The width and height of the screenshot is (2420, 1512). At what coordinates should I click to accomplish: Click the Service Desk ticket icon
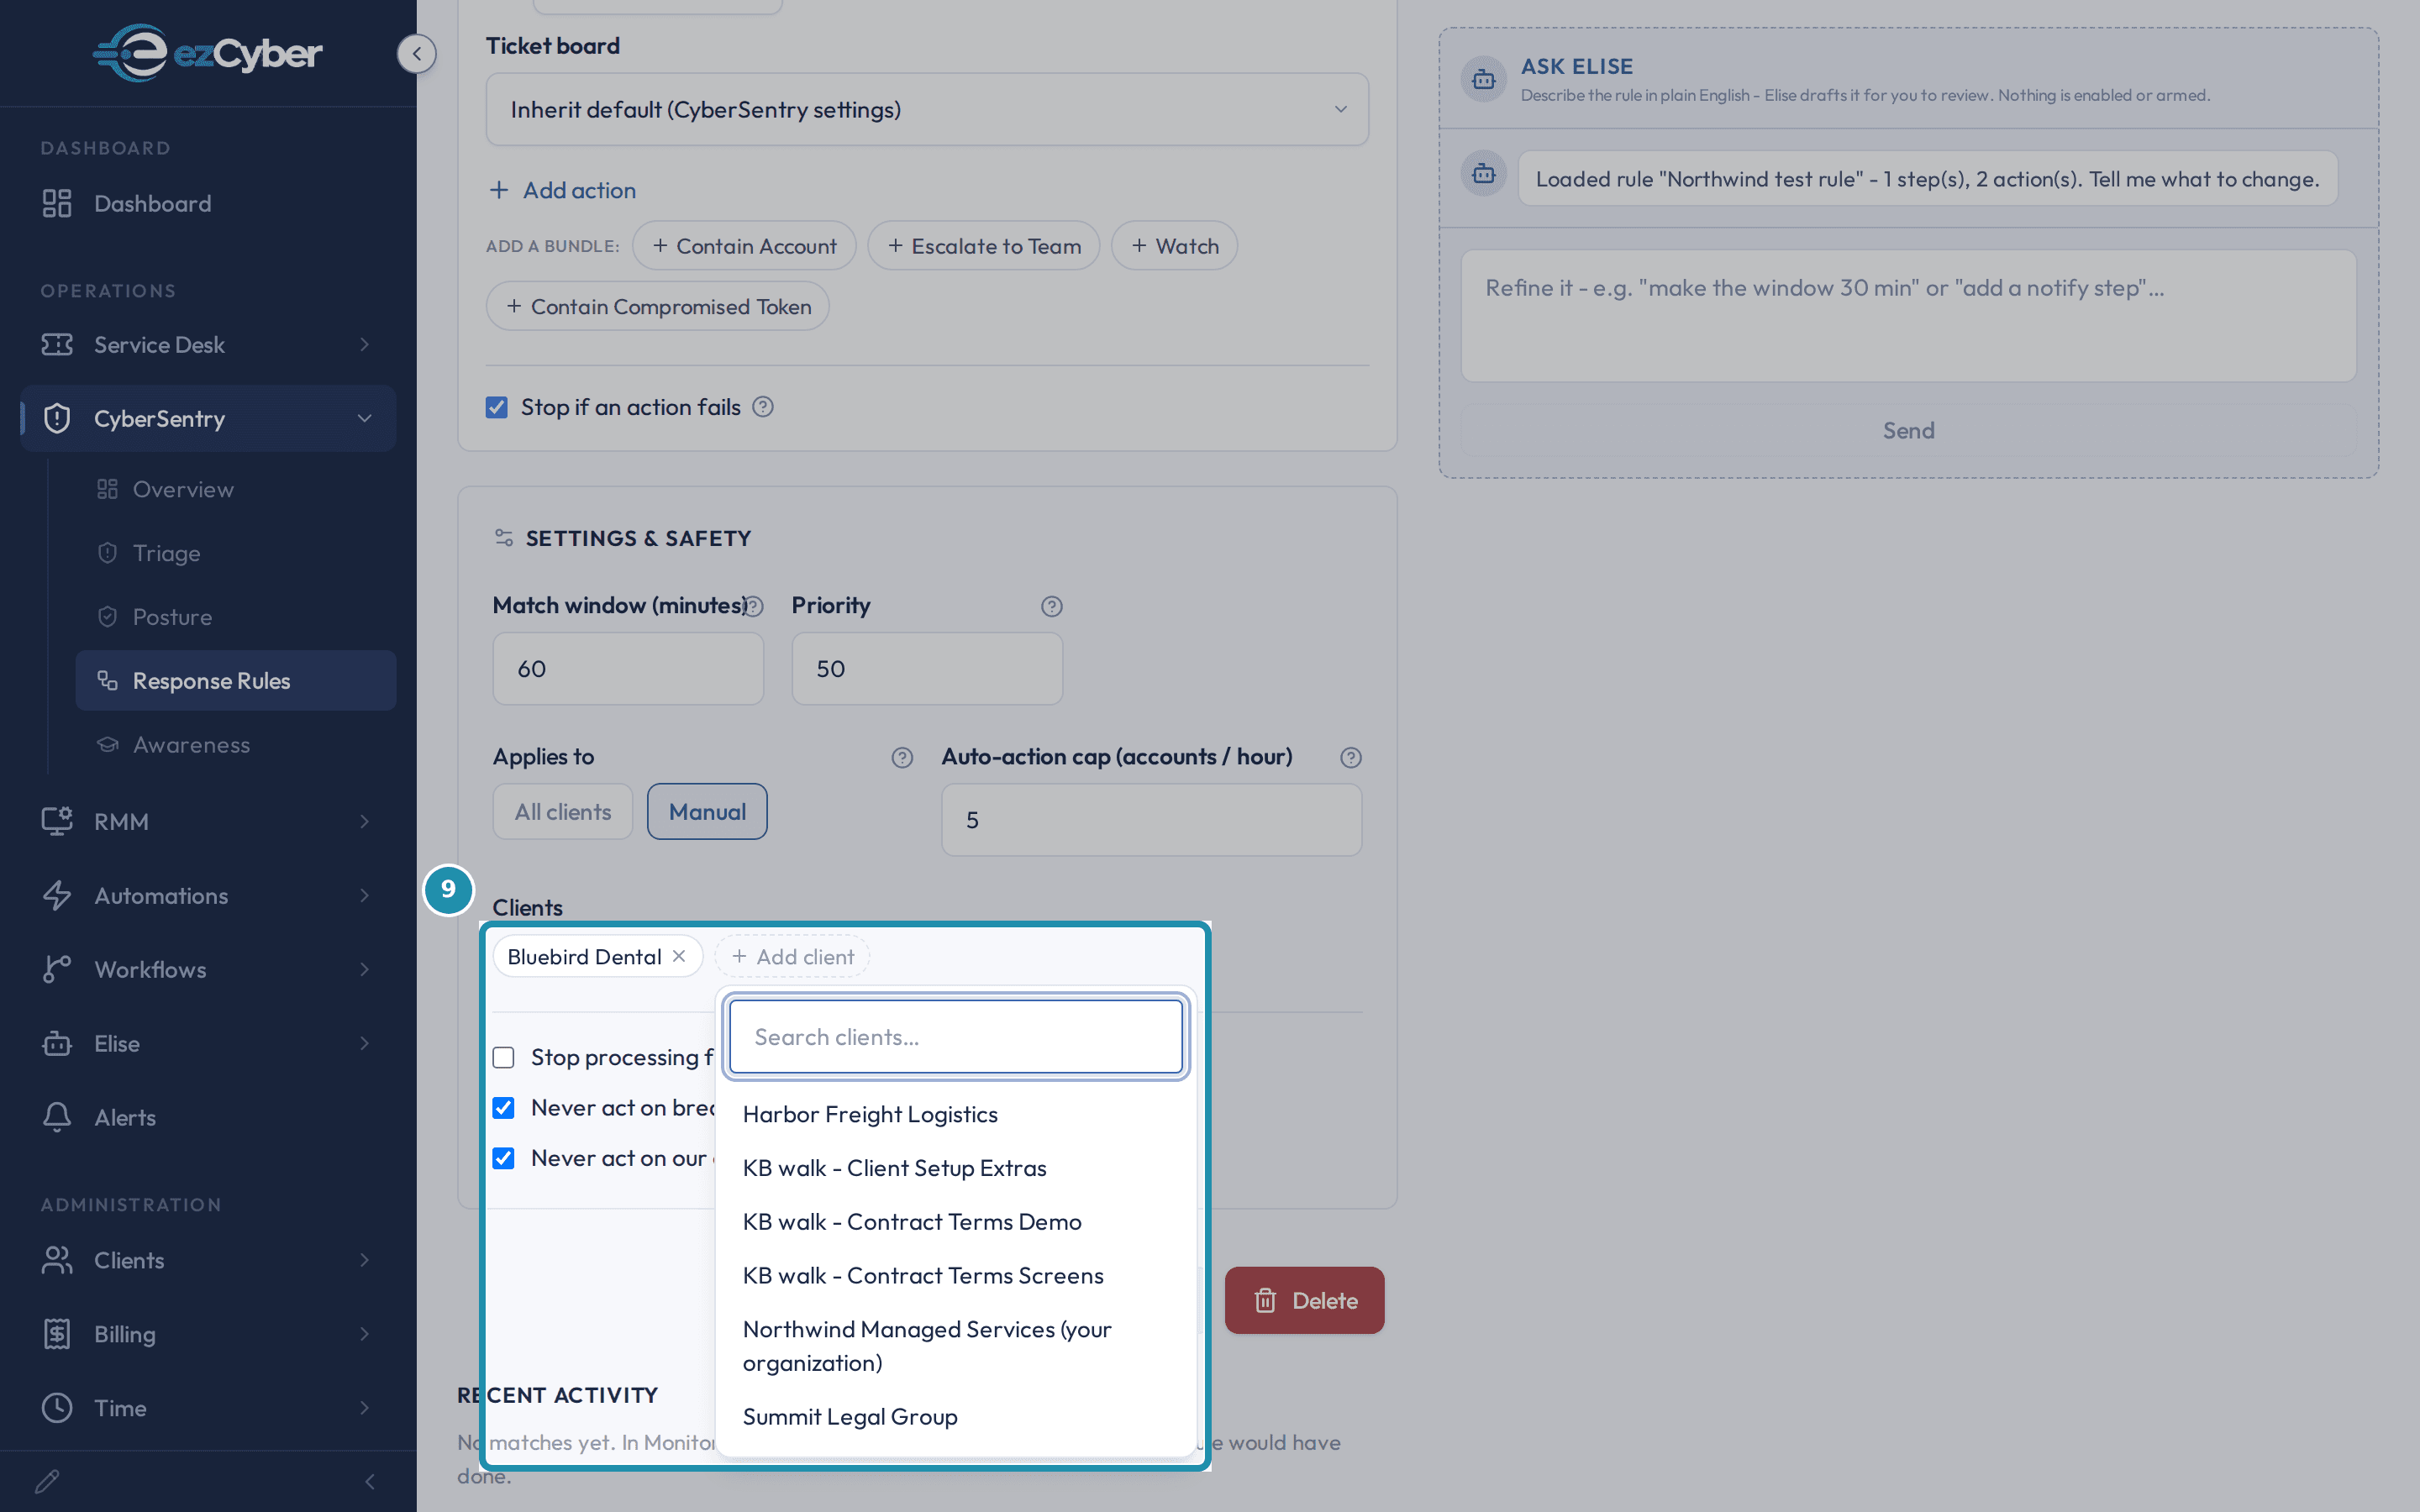point(57,344)
